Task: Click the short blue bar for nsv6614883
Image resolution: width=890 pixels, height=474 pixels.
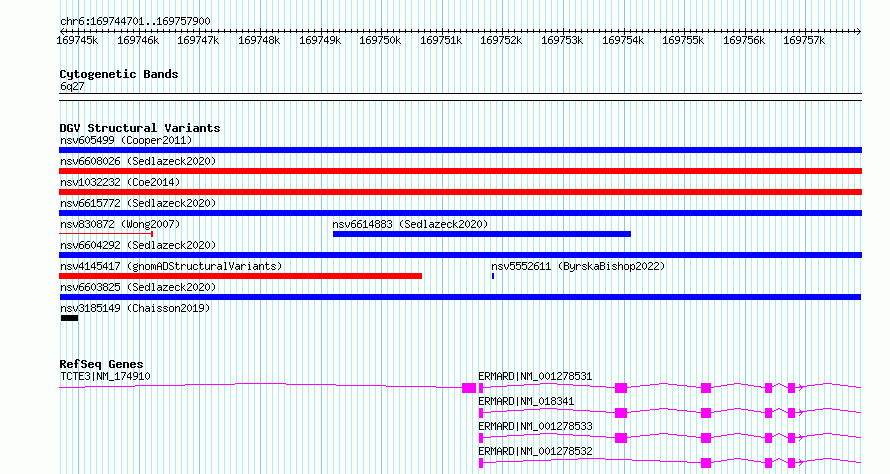Action: pyautogui.click(x=482, y=234)
